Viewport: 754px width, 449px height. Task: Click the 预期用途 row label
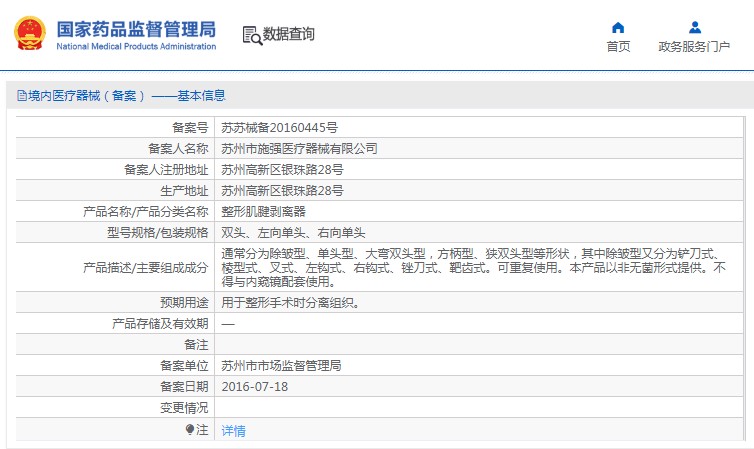(x=184, y=303)
